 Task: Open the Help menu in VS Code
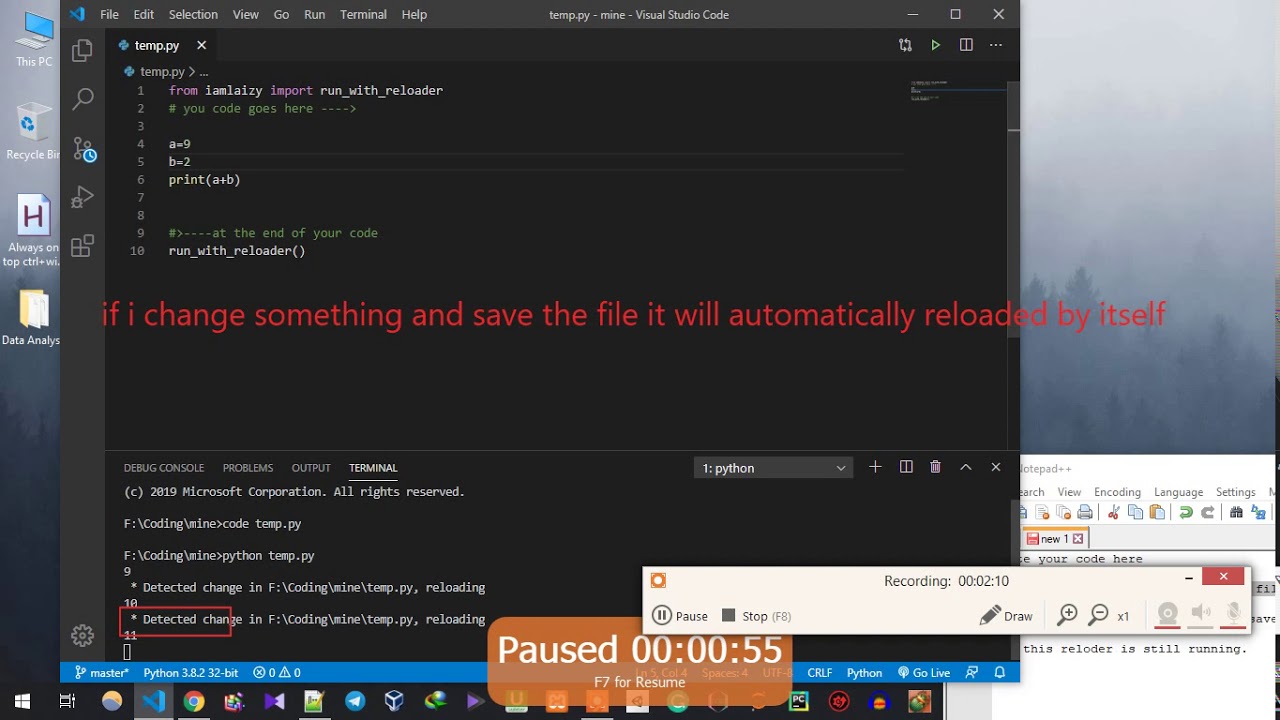tap(414, 14)
